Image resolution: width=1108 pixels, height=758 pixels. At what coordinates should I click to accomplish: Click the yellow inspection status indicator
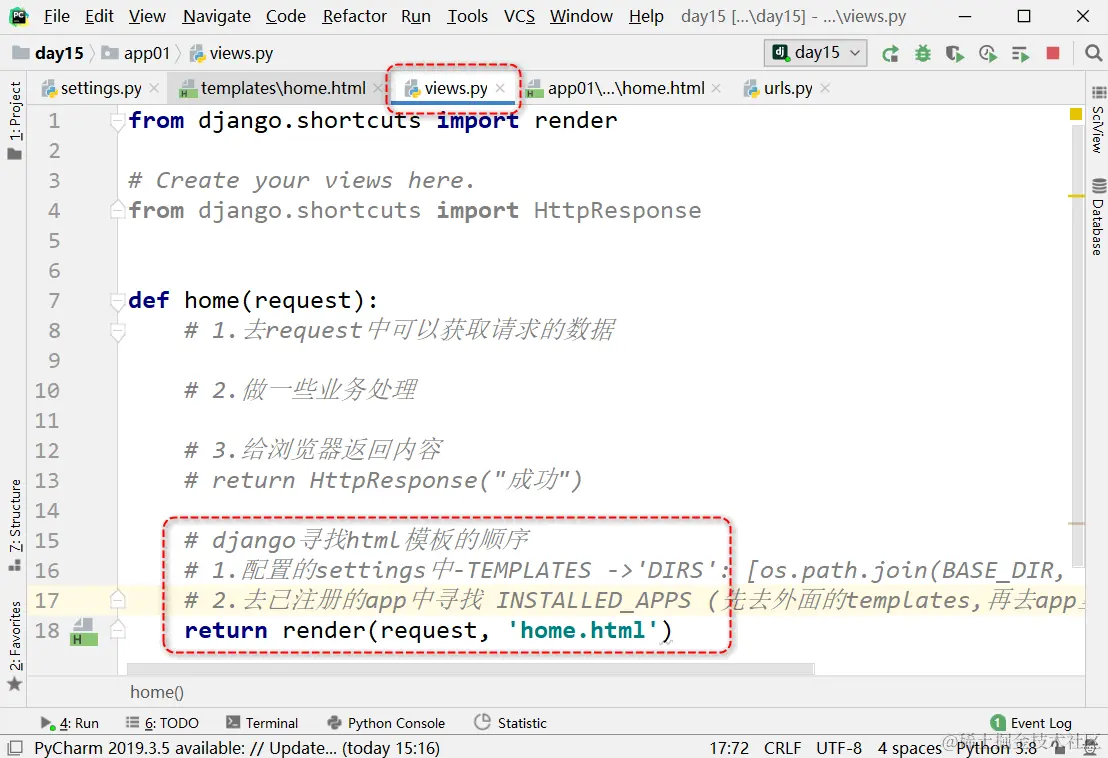click(1076, 114)
